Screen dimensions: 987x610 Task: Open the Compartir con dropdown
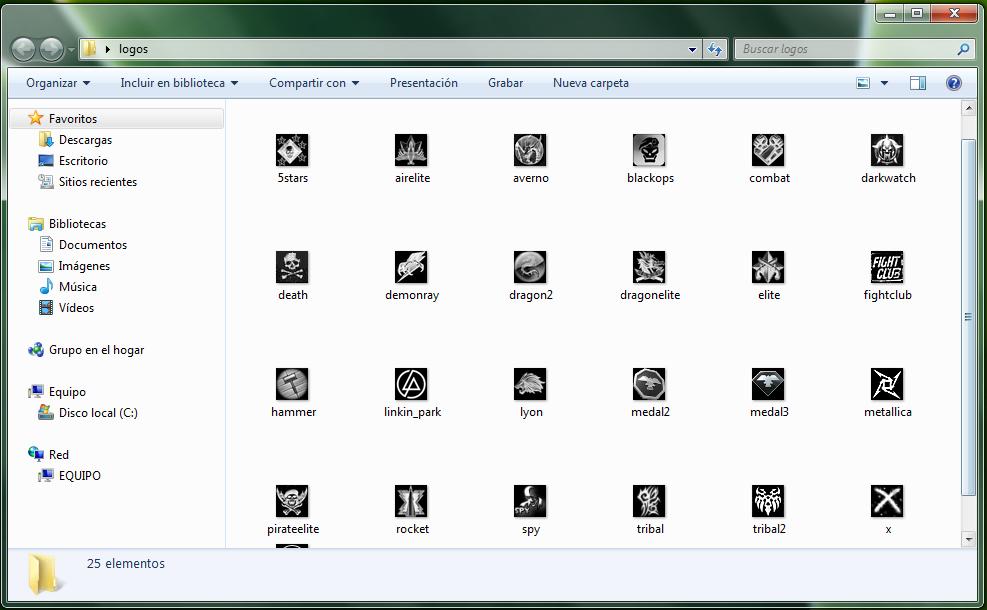314,83
